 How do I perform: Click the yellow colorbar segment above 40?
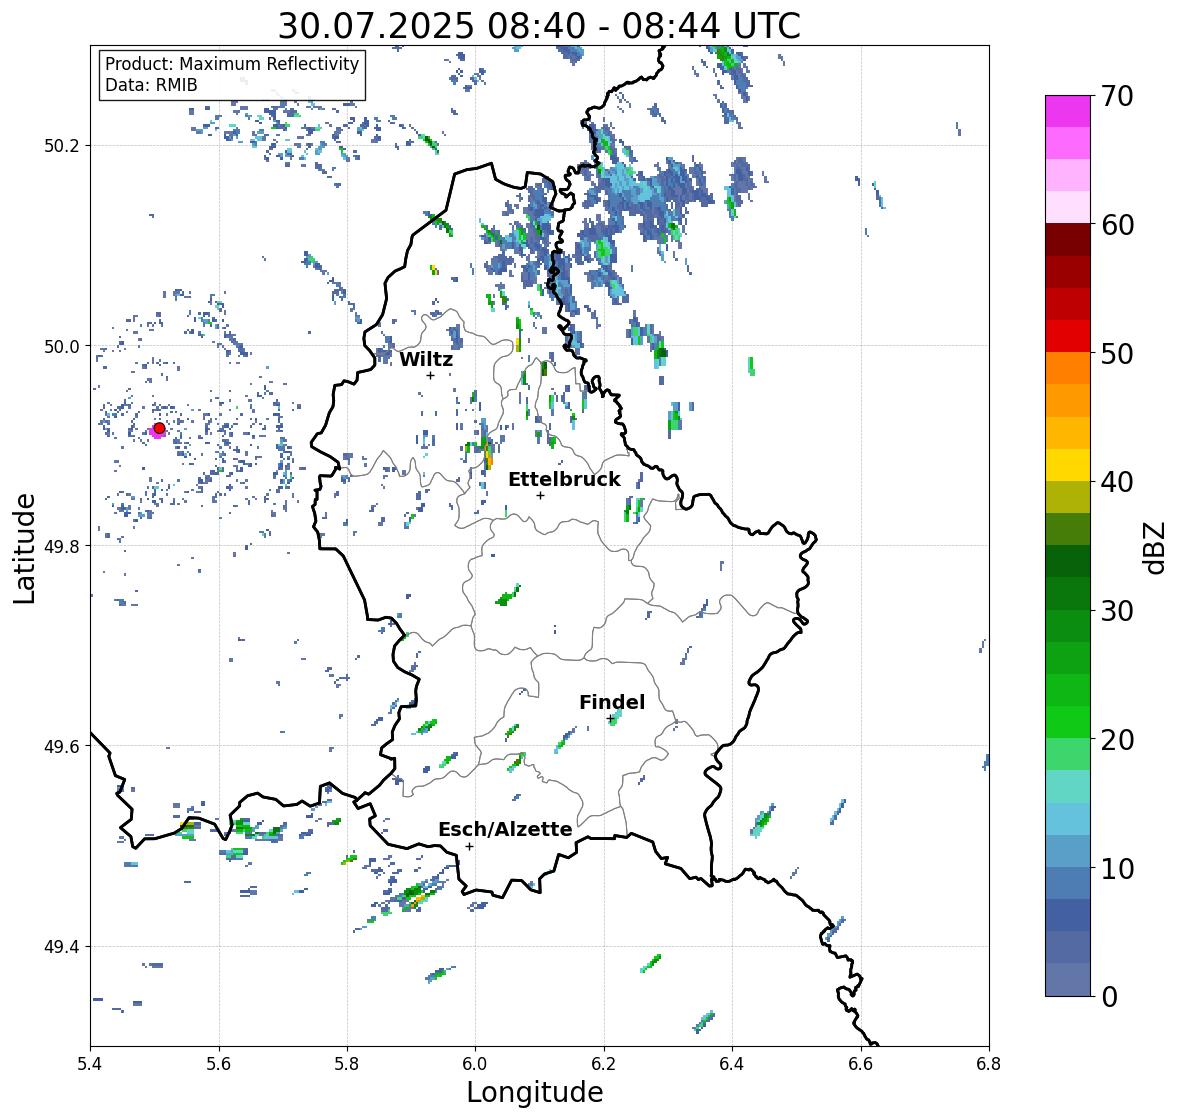[1068, 465]
